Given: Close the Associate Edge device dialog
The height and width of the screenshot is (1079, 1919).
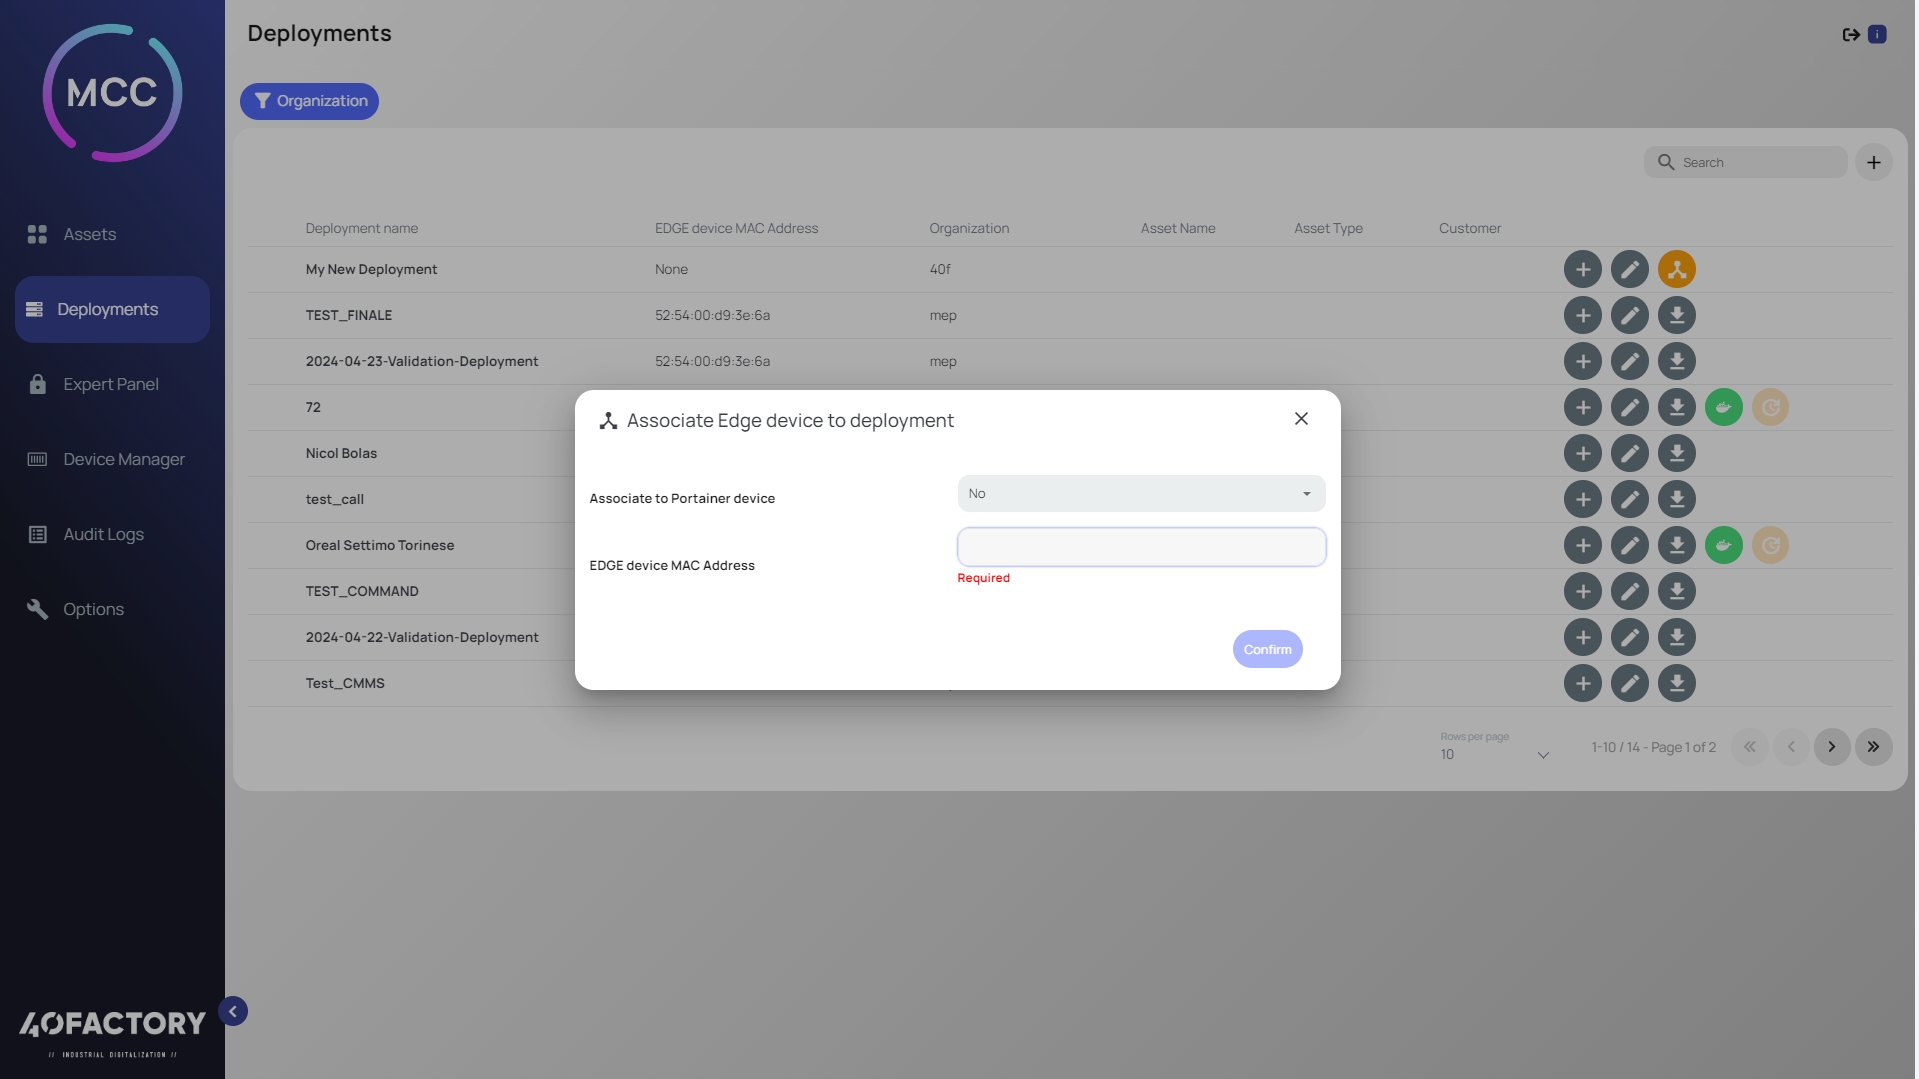Looking at the screenshot, I should pos(1300,419).
